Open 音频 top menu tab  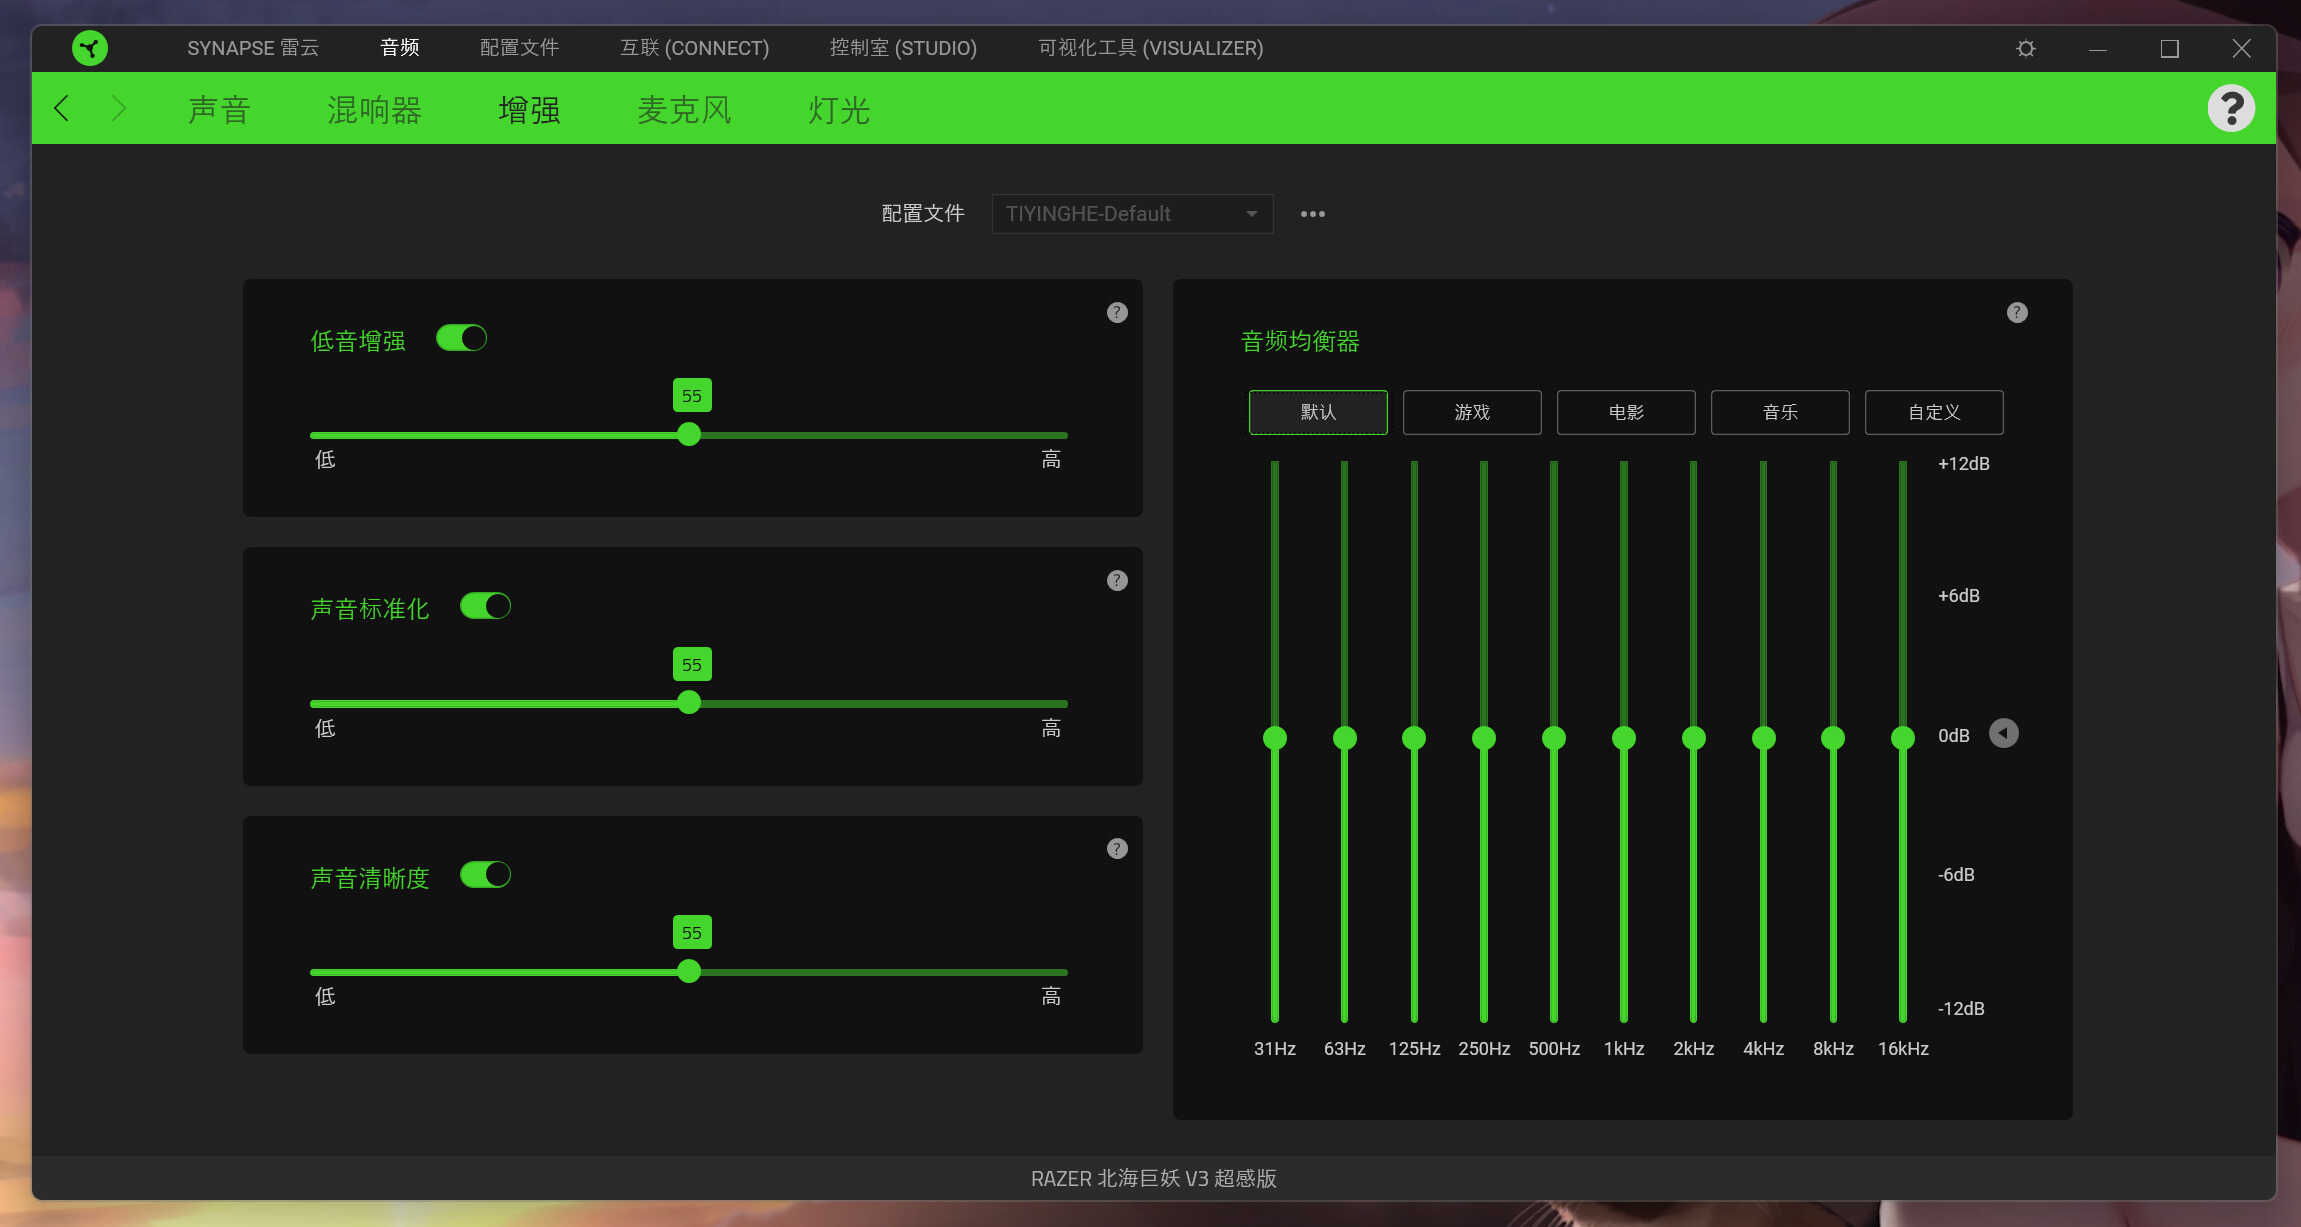click(x=400, y=48)
